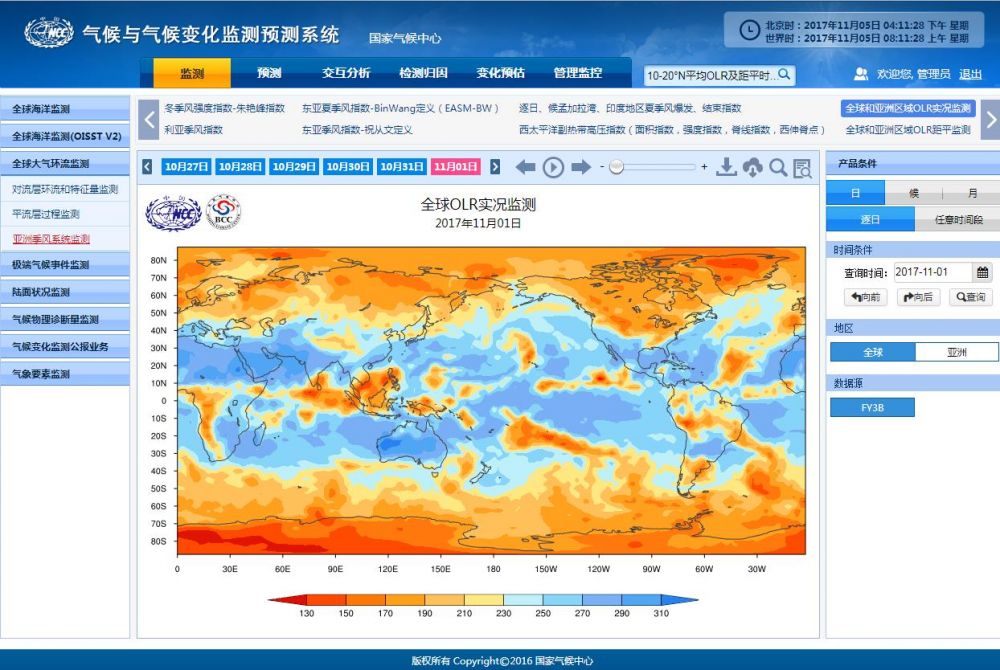Open the 预测 navigation tab

click(269, 73)
